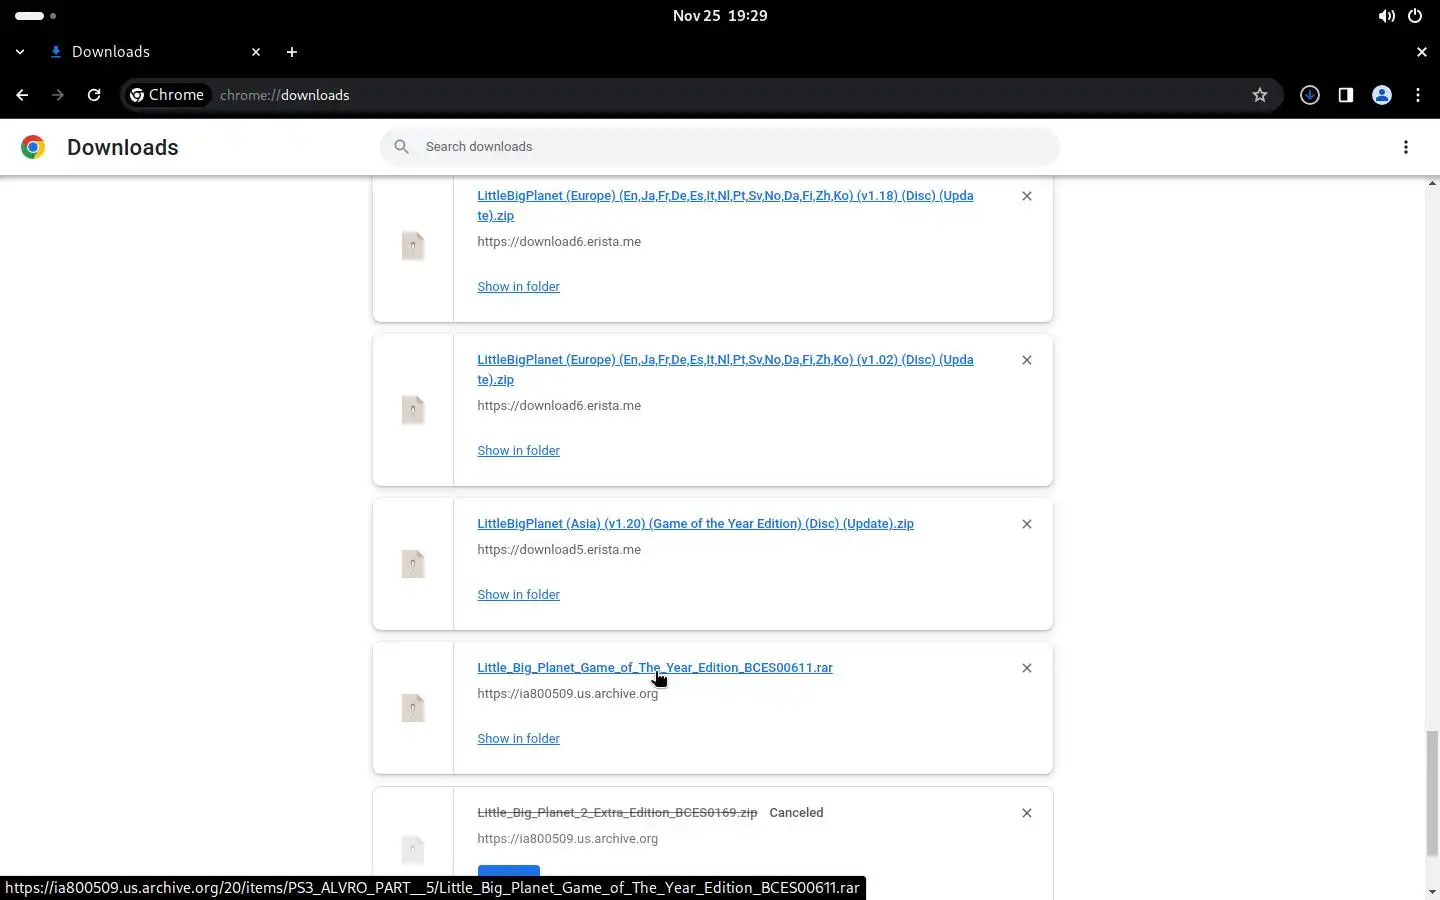Viewport: 1440px width, 900px height.
Task: Click file icon of Asia v1.20 download
Action: tap(413, 564)
